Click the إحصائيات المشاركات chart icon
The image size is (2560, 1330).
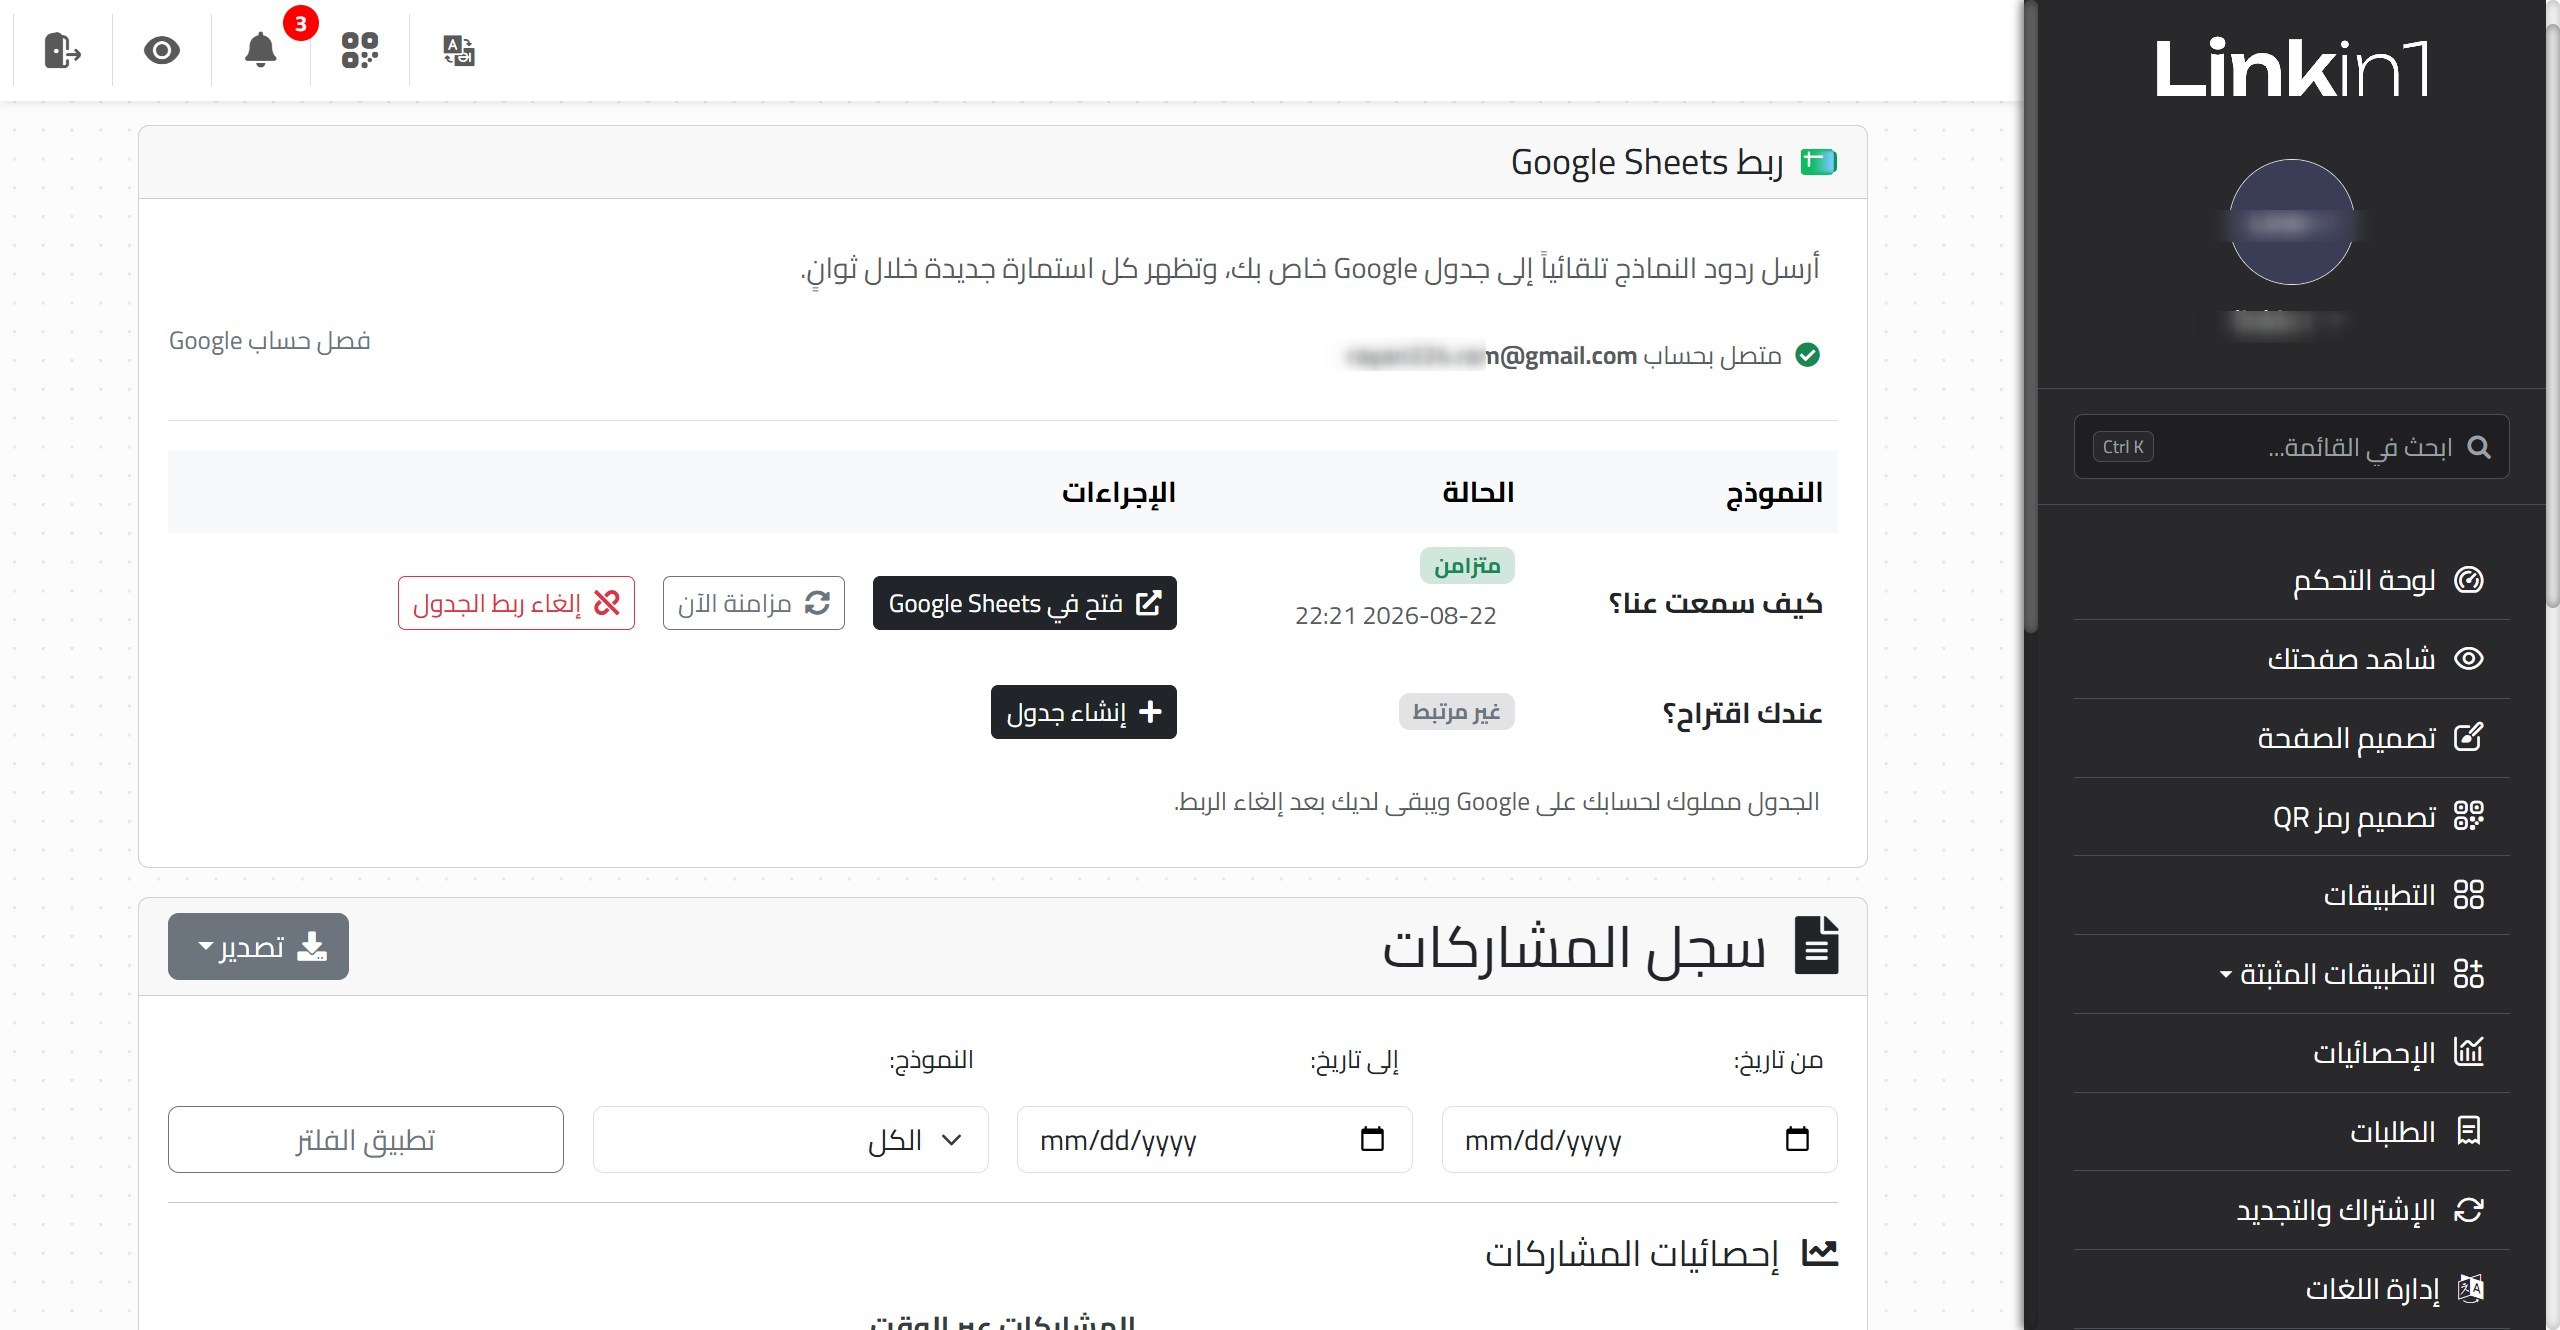(1820, 1253)
